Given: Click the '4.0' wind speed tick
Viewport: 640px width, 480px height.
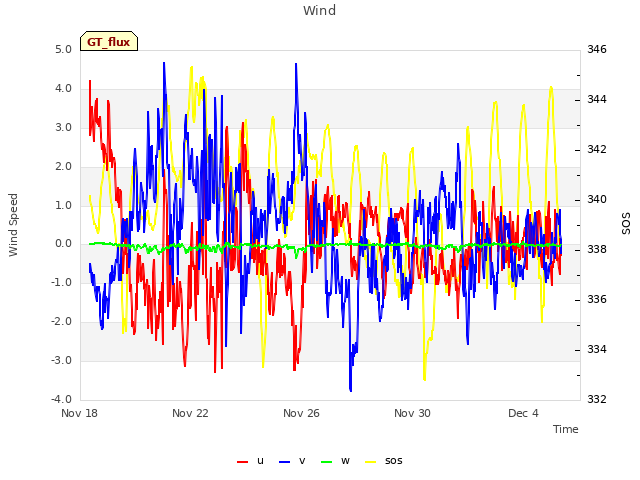Looking at the screenshot, I should click(x=63, y=88).
